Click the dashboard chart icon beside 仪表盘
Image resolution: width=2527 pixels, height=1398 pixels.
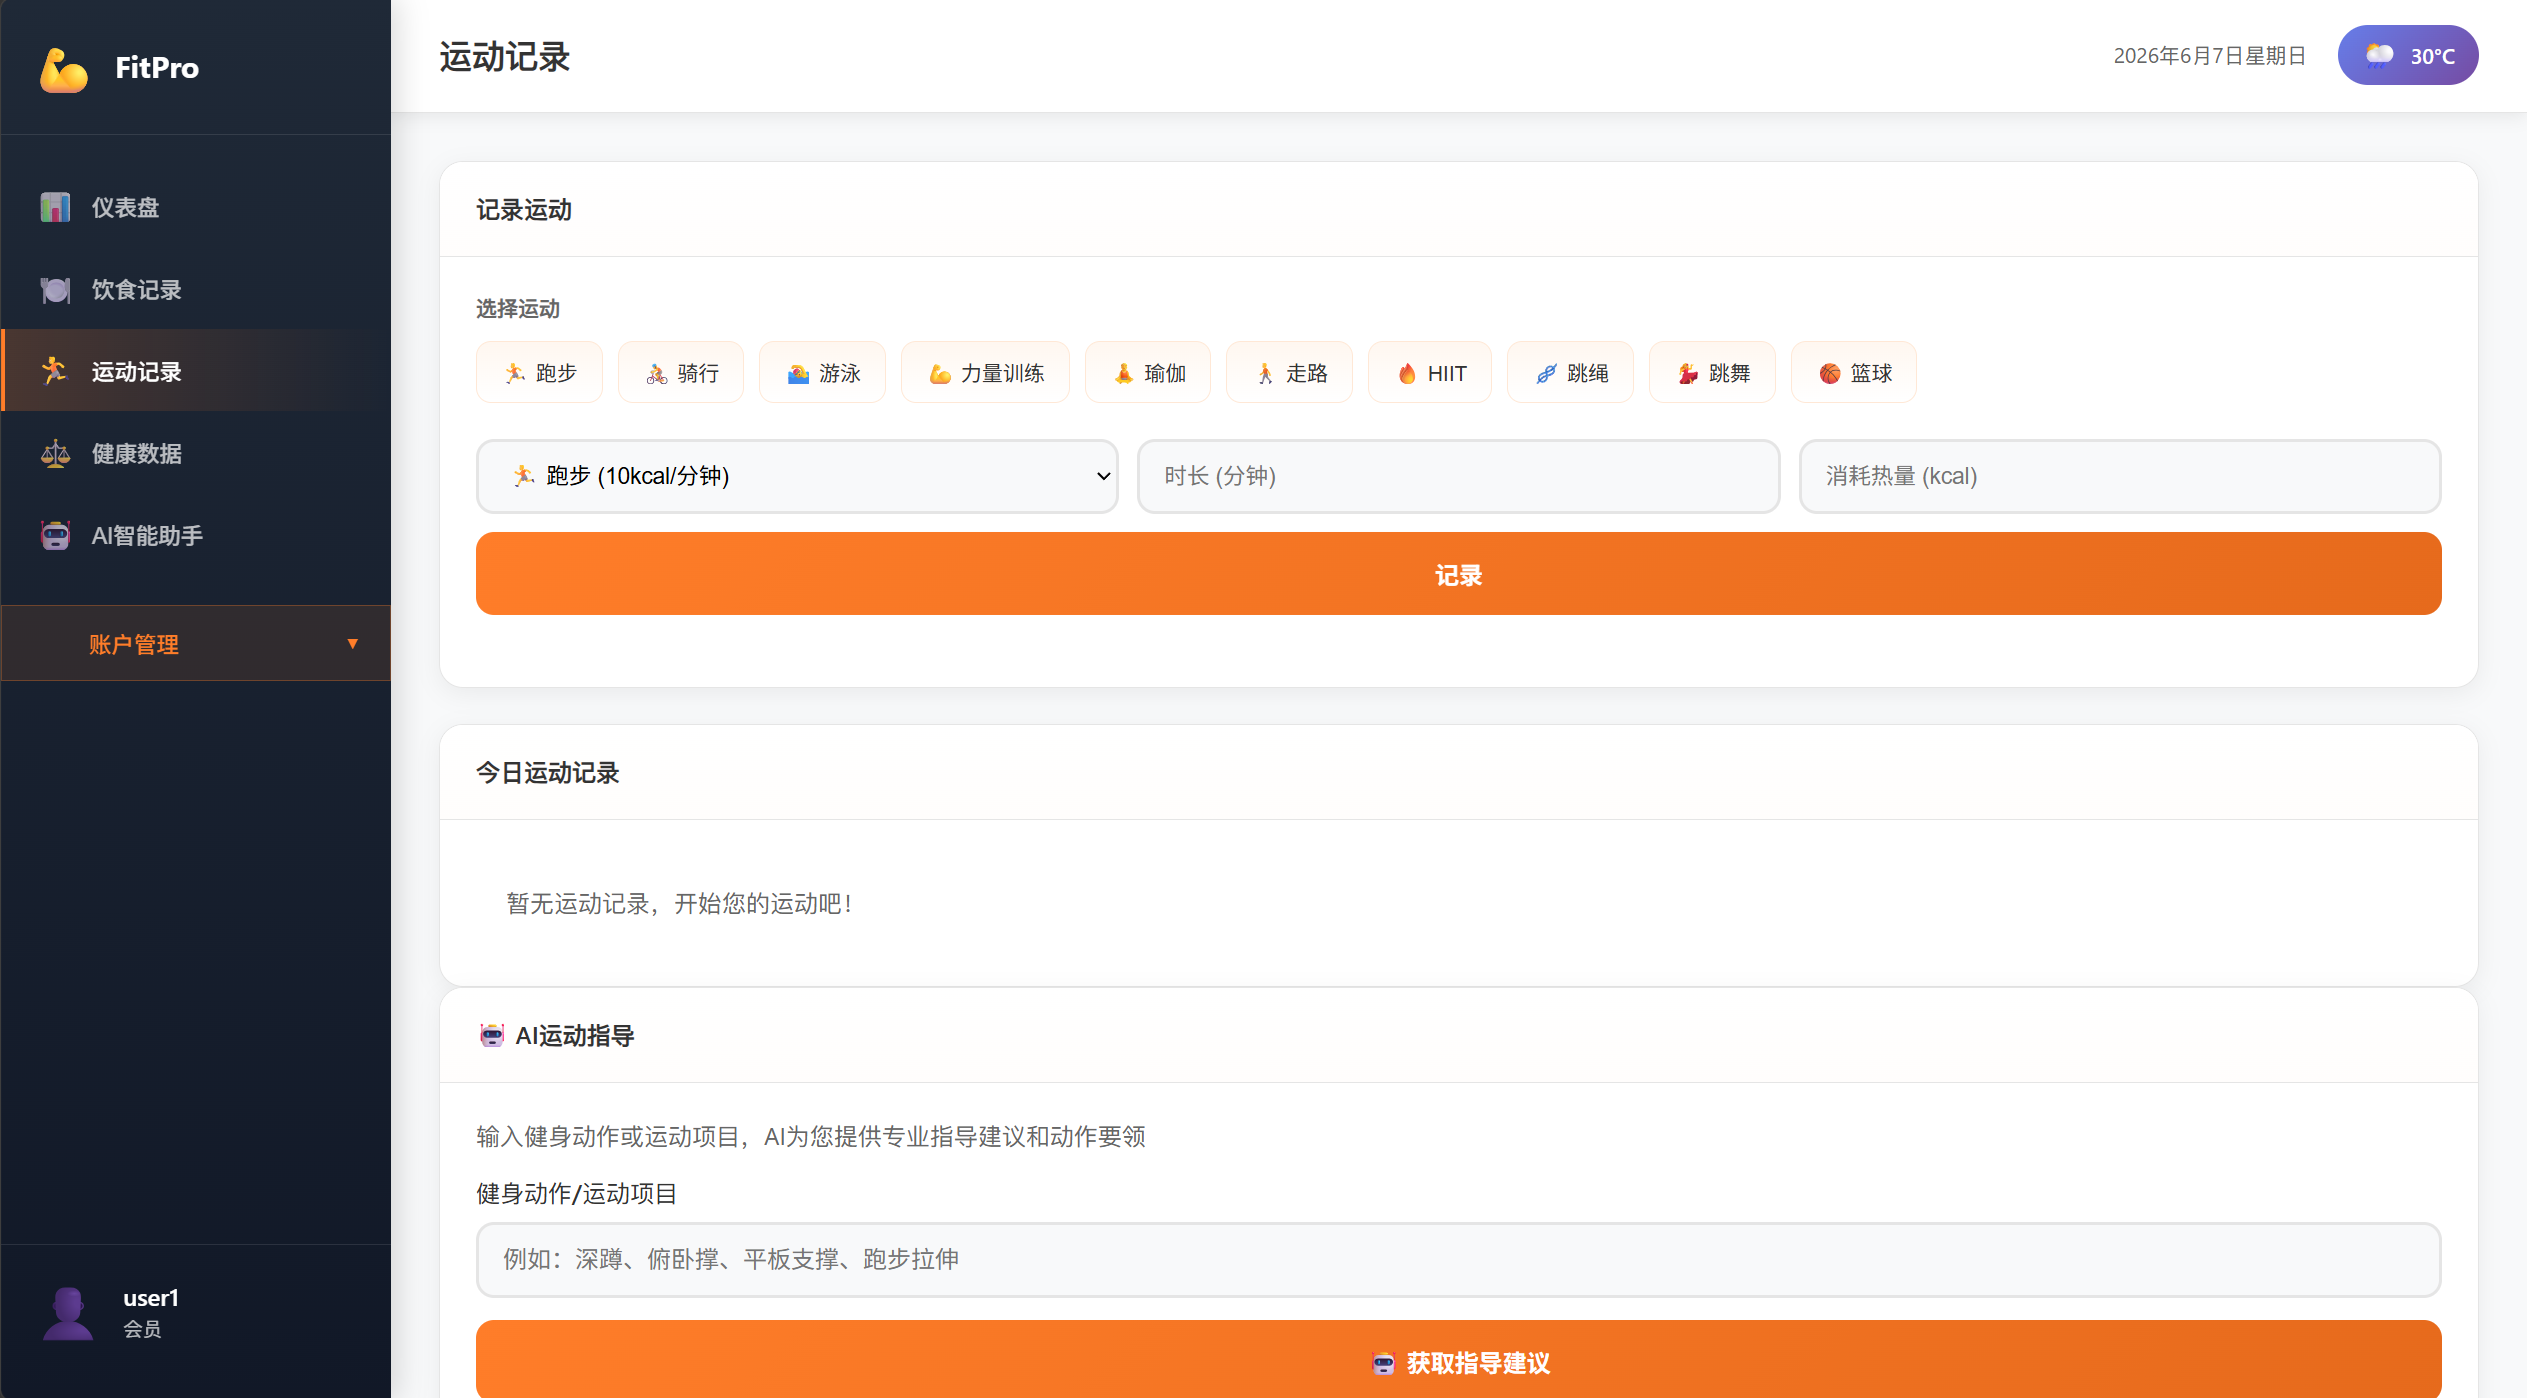click(55, 207)
